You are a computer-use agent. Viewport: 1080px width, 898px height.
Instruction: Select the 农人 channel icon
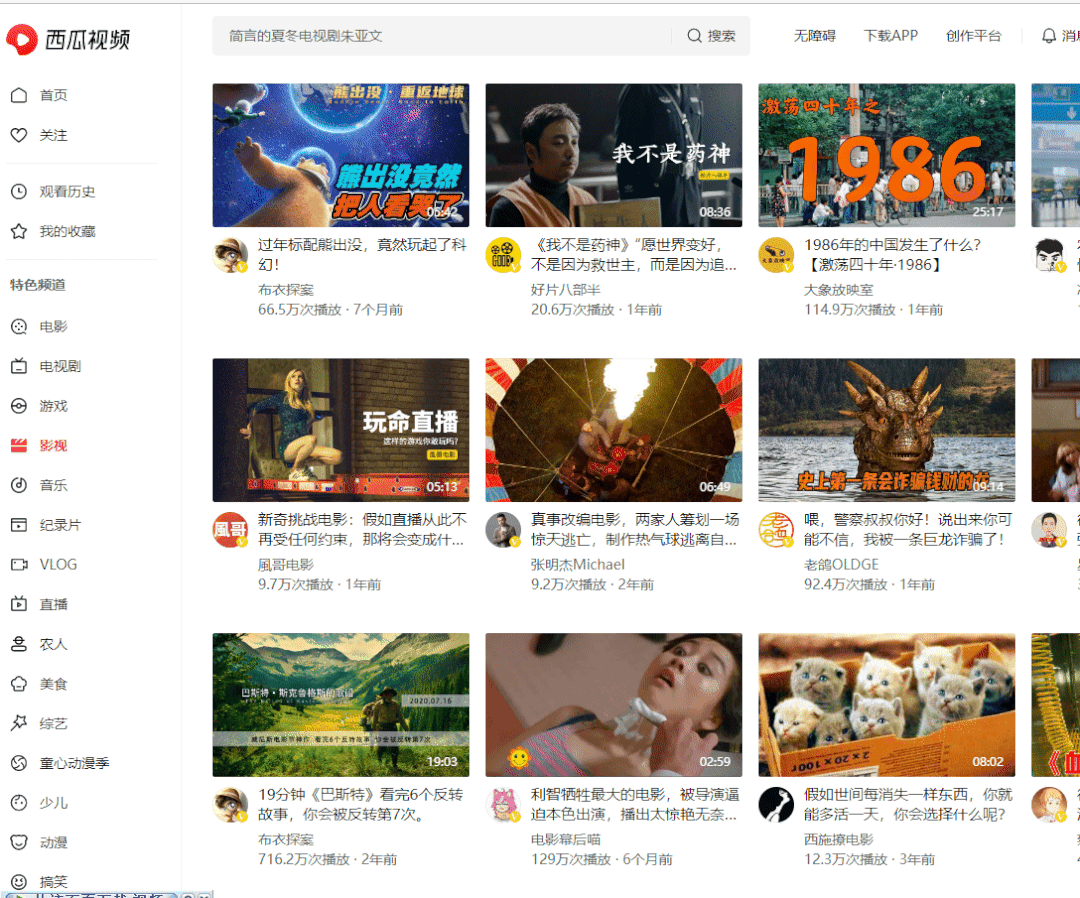pos(19,645)
